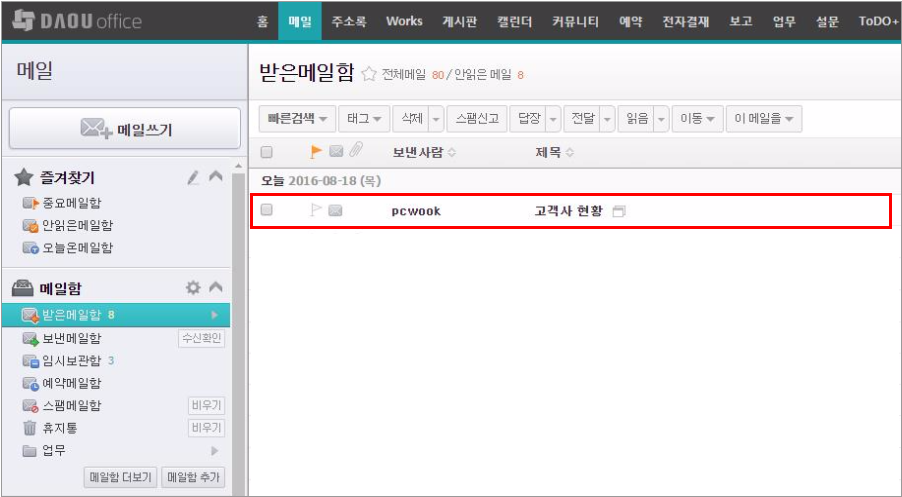Open the Works menu
Screen dimensions: 902x497
404,22
